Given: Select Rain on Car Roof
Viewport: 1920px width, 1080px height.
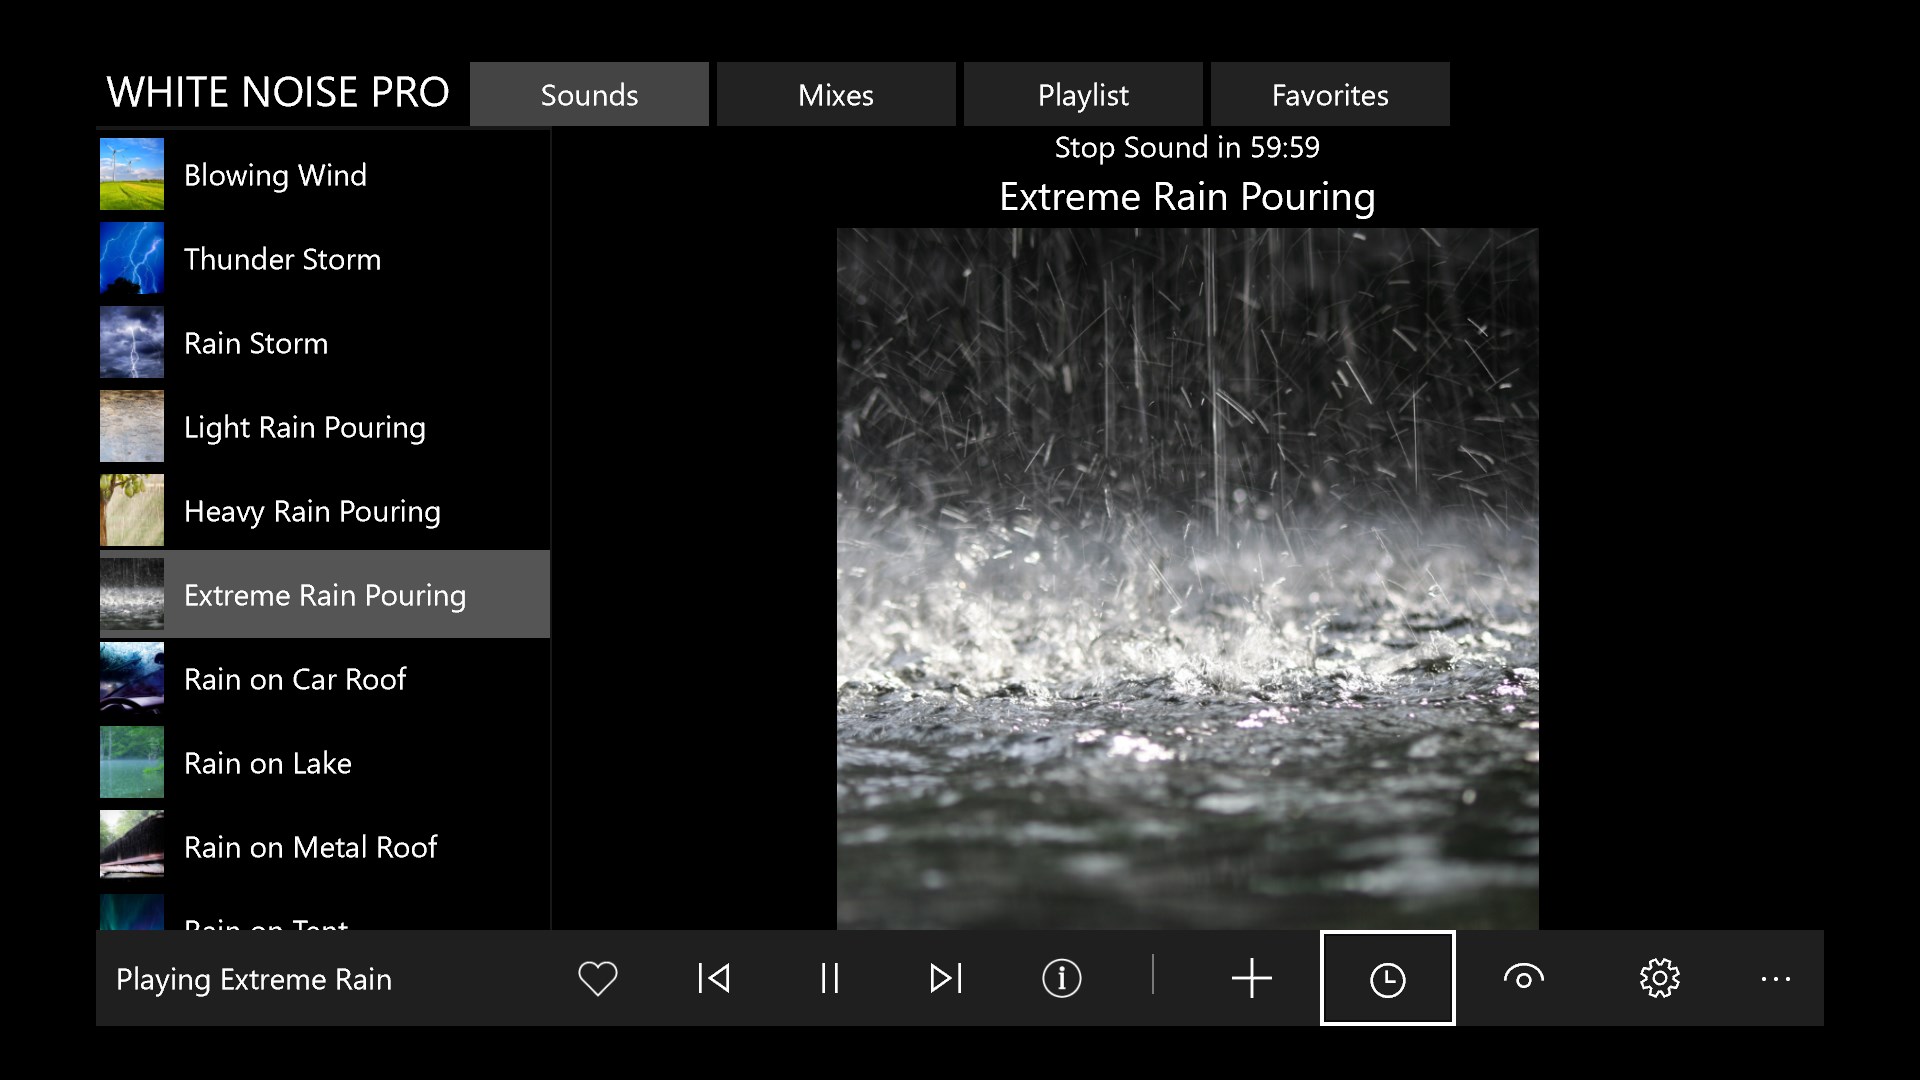Looking at the screenshot, I should 295,679.
